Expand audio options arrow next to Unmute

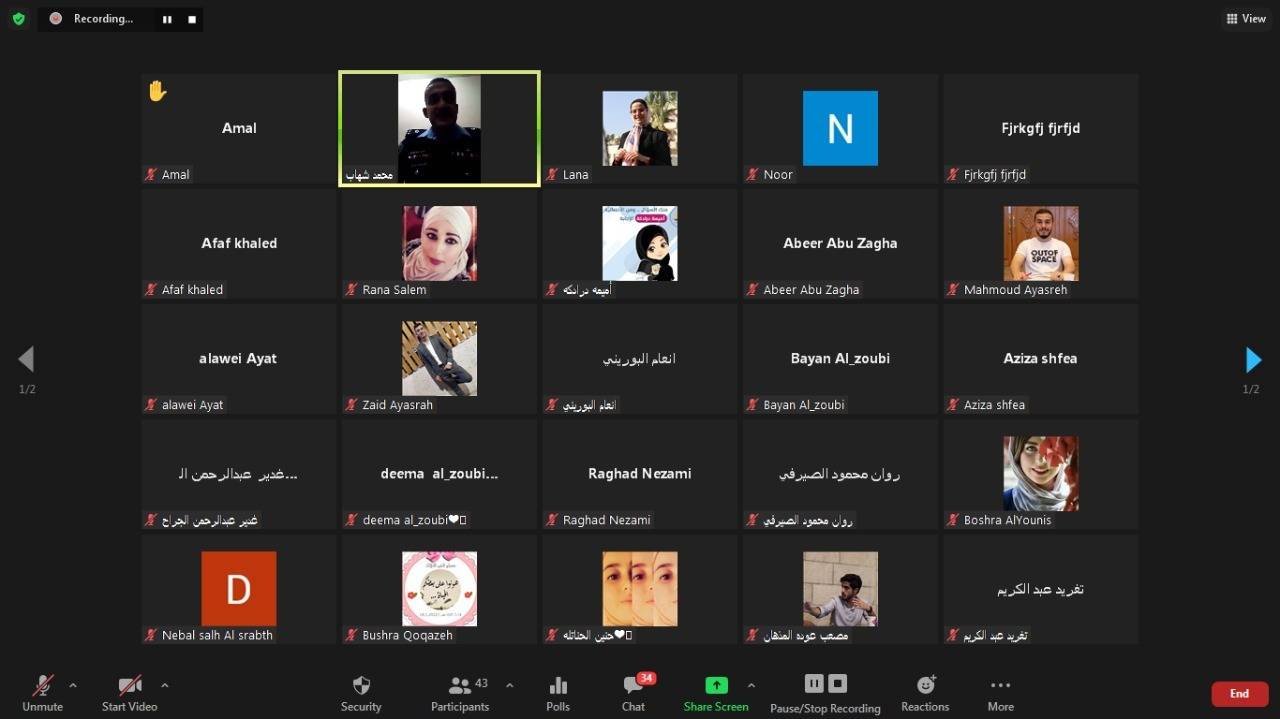coord(73,685)
